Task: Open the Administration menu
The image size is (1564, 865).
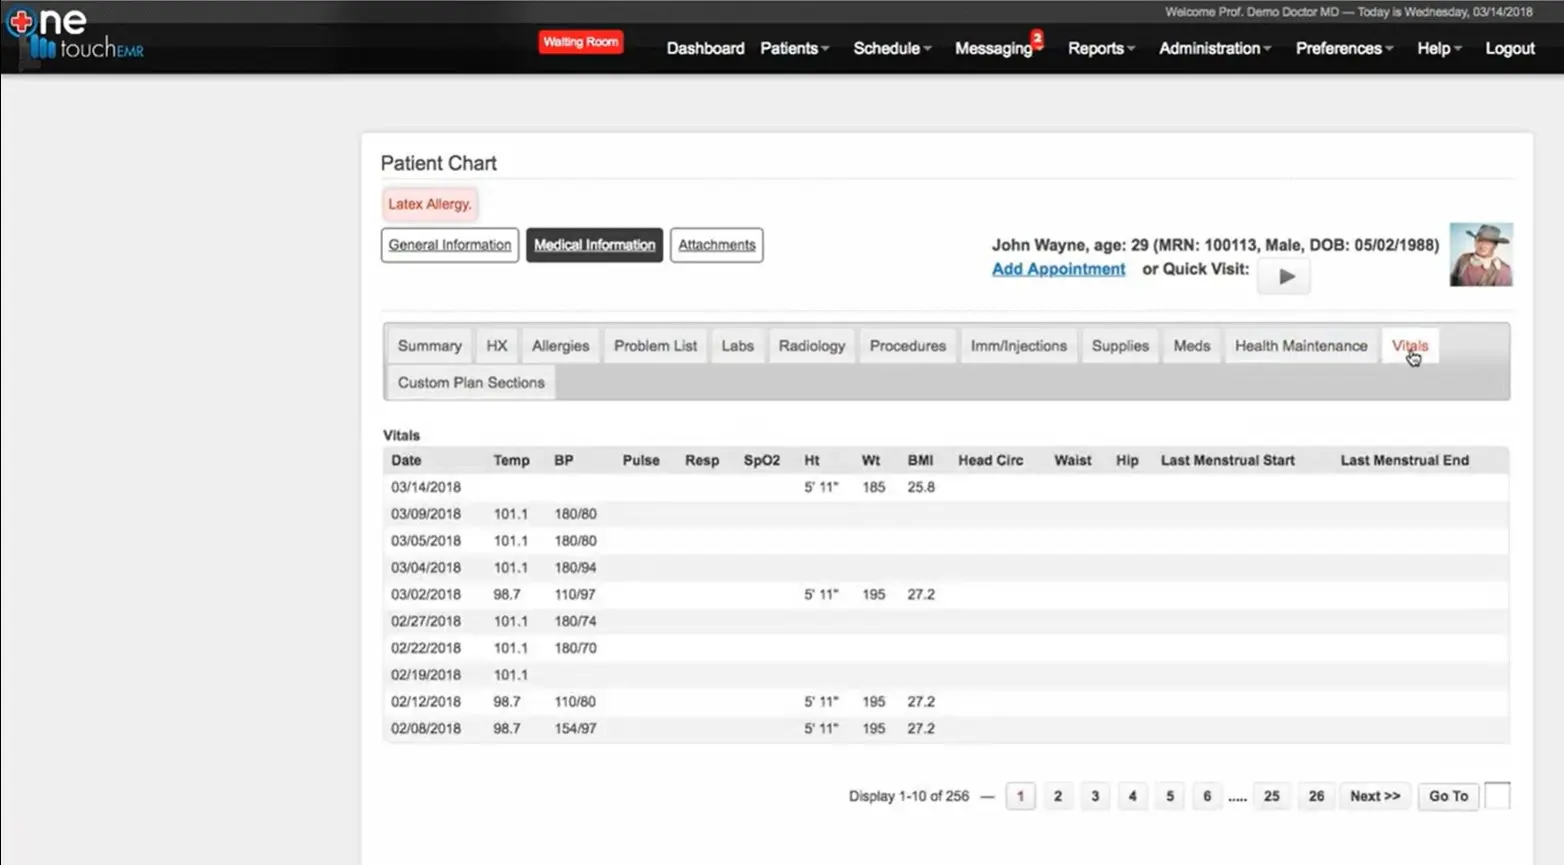Action: pos(1212,48)
